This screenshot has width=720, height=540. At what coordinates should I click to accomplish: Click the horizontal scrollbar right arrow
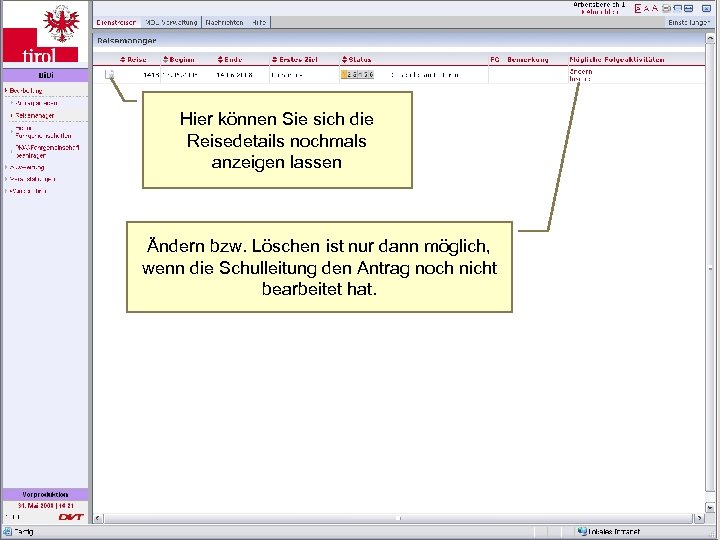699,518
